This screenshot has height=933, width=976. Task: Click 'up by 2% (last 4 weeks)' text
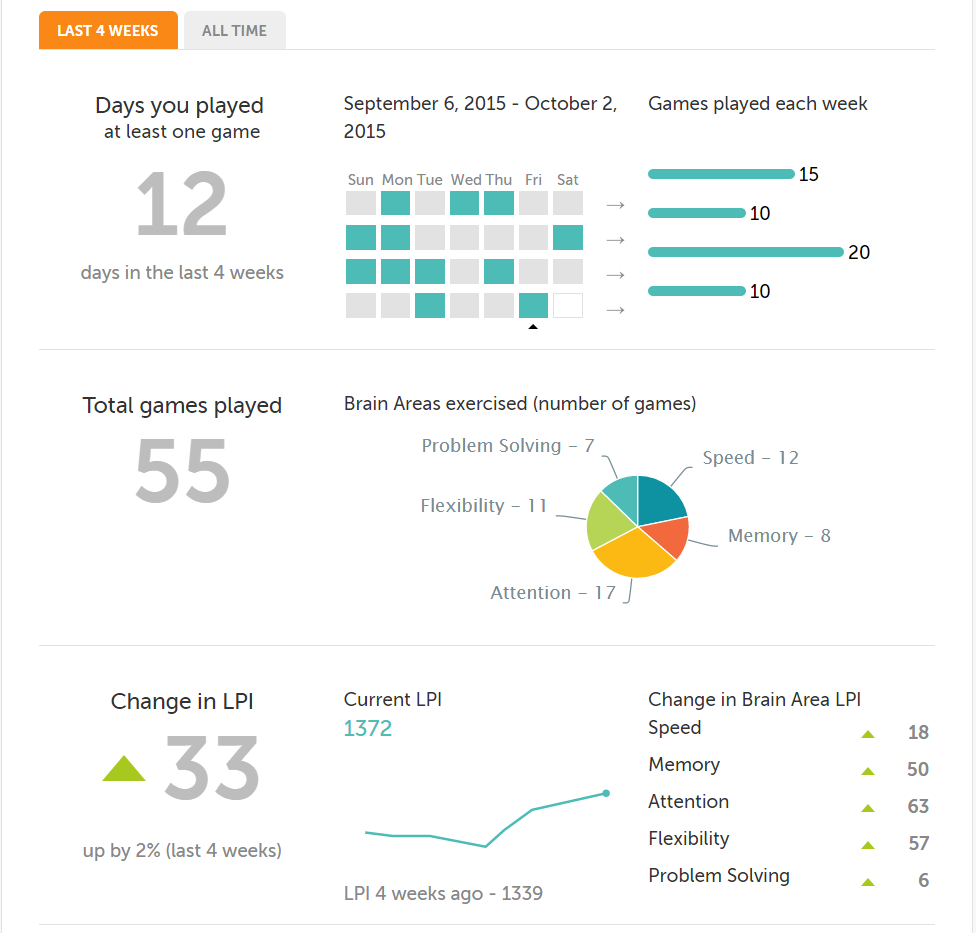[x=182, y=850]
